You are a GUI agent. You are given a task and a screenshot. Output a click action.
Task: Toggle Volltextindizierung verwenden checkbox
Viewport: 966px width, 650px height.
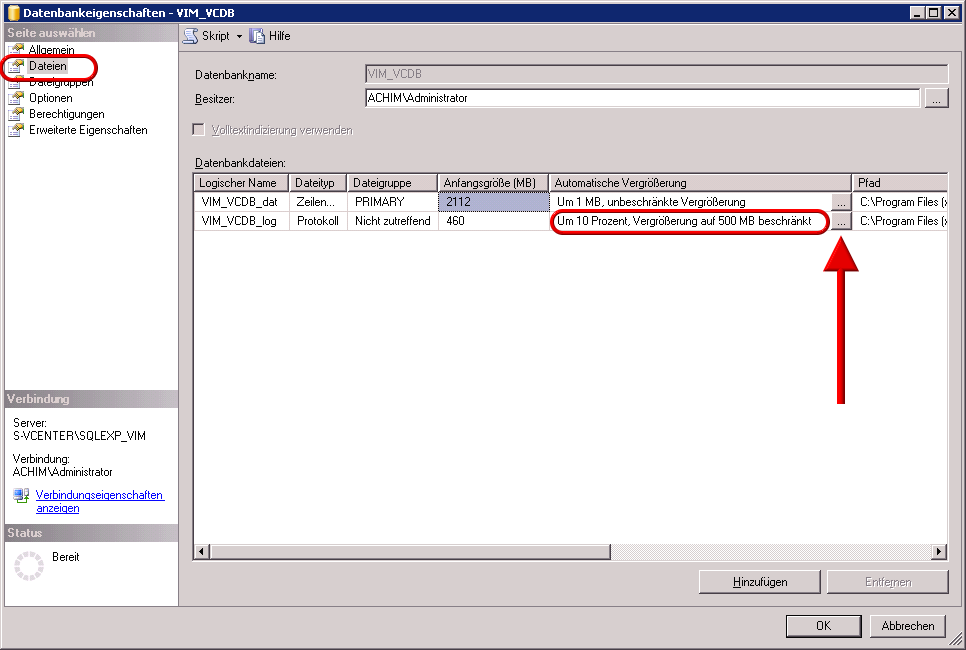[x=198, y=130]
